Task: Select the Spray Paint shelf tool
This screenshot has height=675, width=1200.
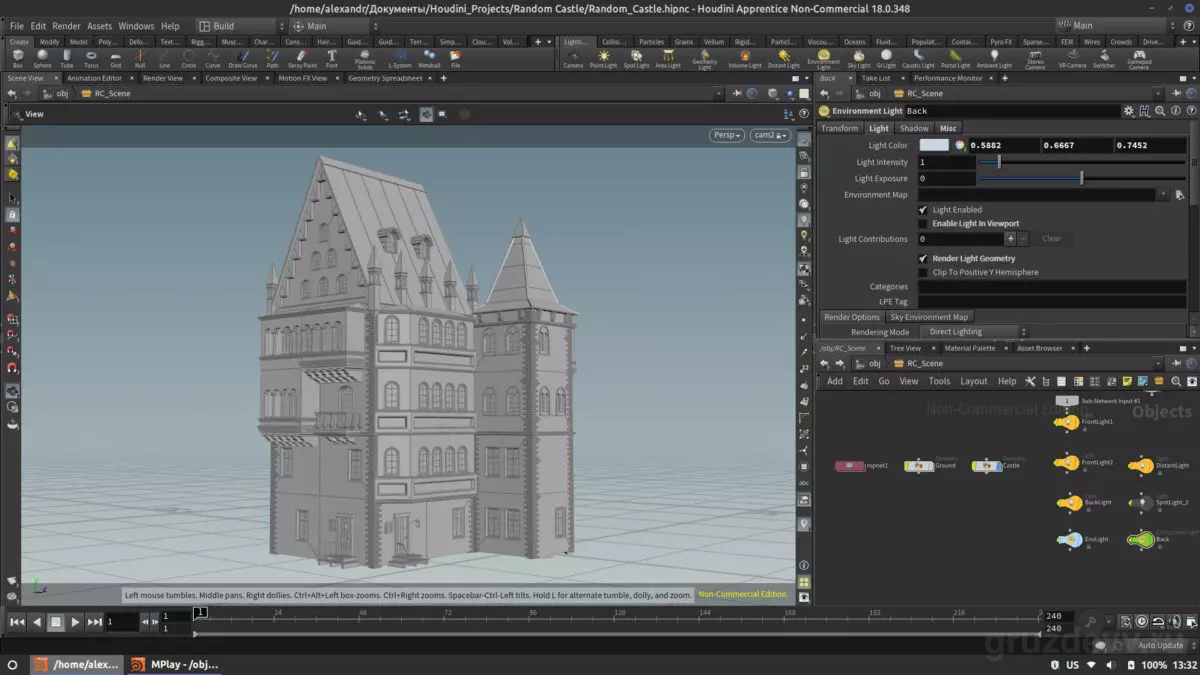Action: coord(302,58)
